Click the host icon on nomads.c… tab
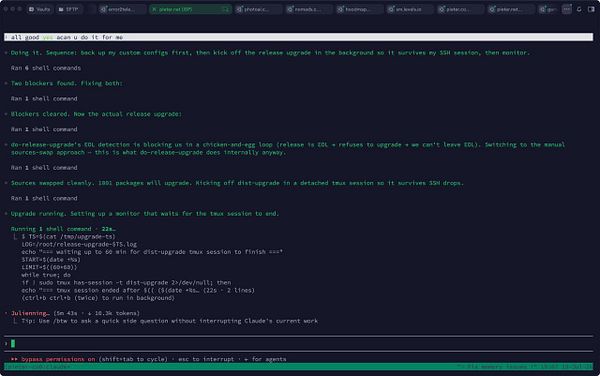 click(x=290, y=9)
